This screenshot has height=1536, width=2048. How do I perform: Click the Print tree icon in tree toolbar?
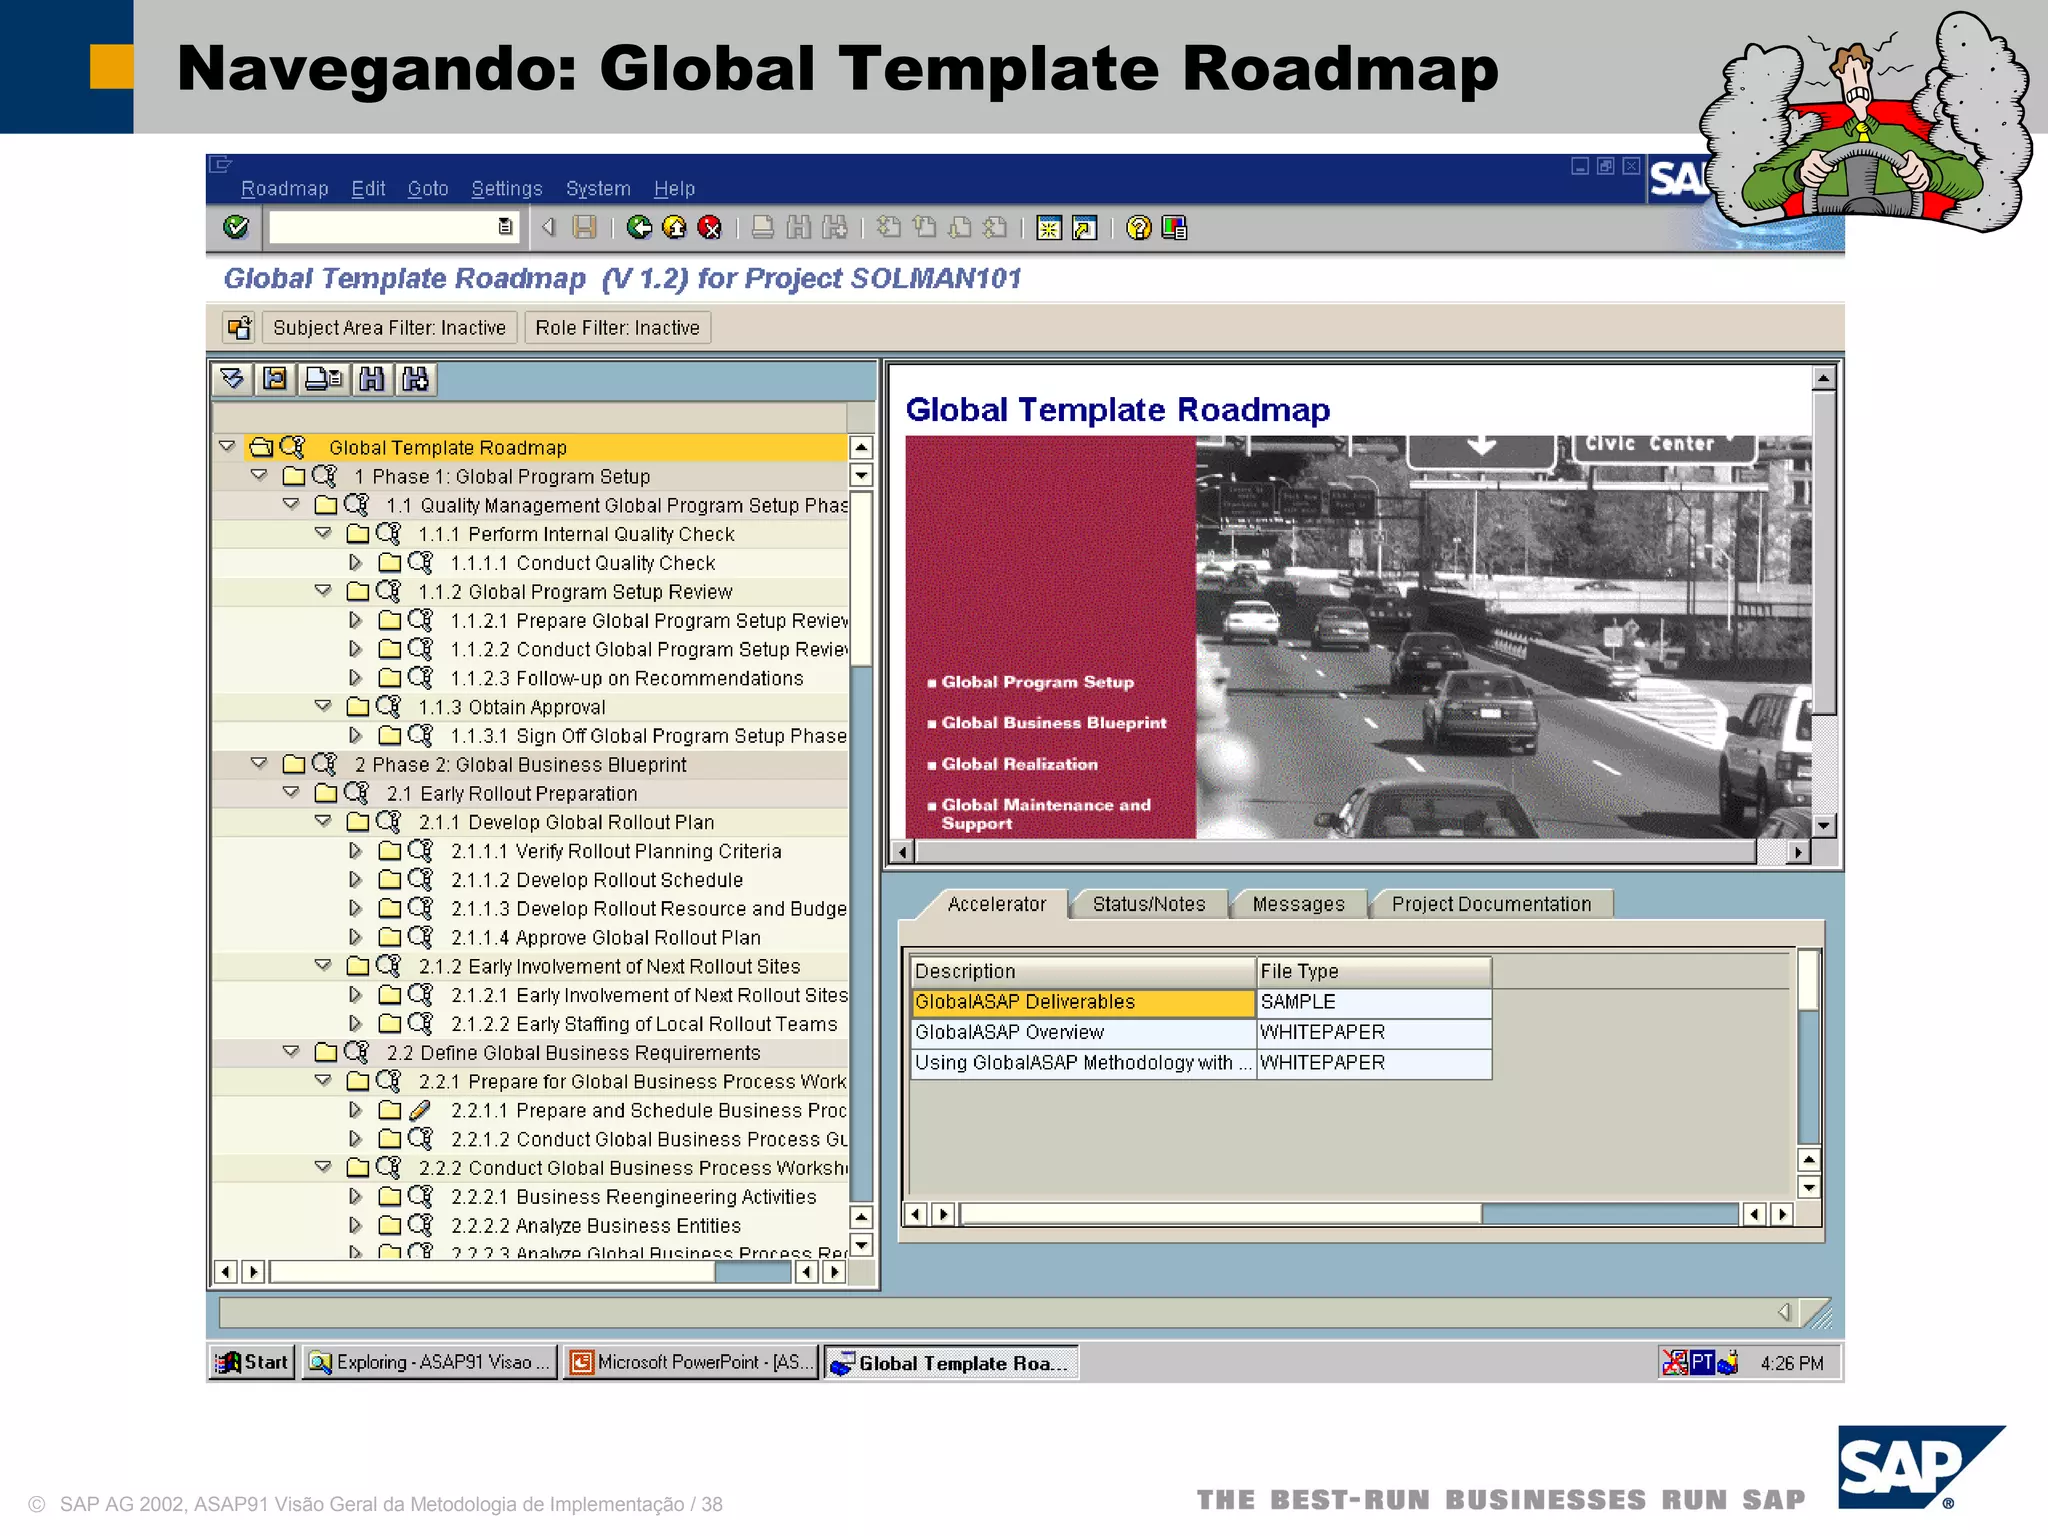coord(323,379)
